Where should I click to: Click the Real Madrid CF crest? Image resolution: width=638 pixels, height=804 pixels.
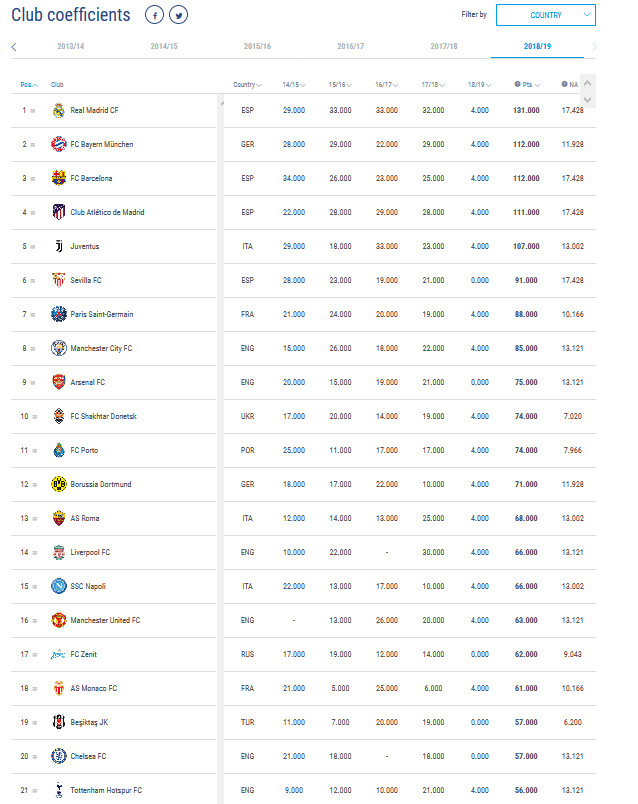coord(59,110)
